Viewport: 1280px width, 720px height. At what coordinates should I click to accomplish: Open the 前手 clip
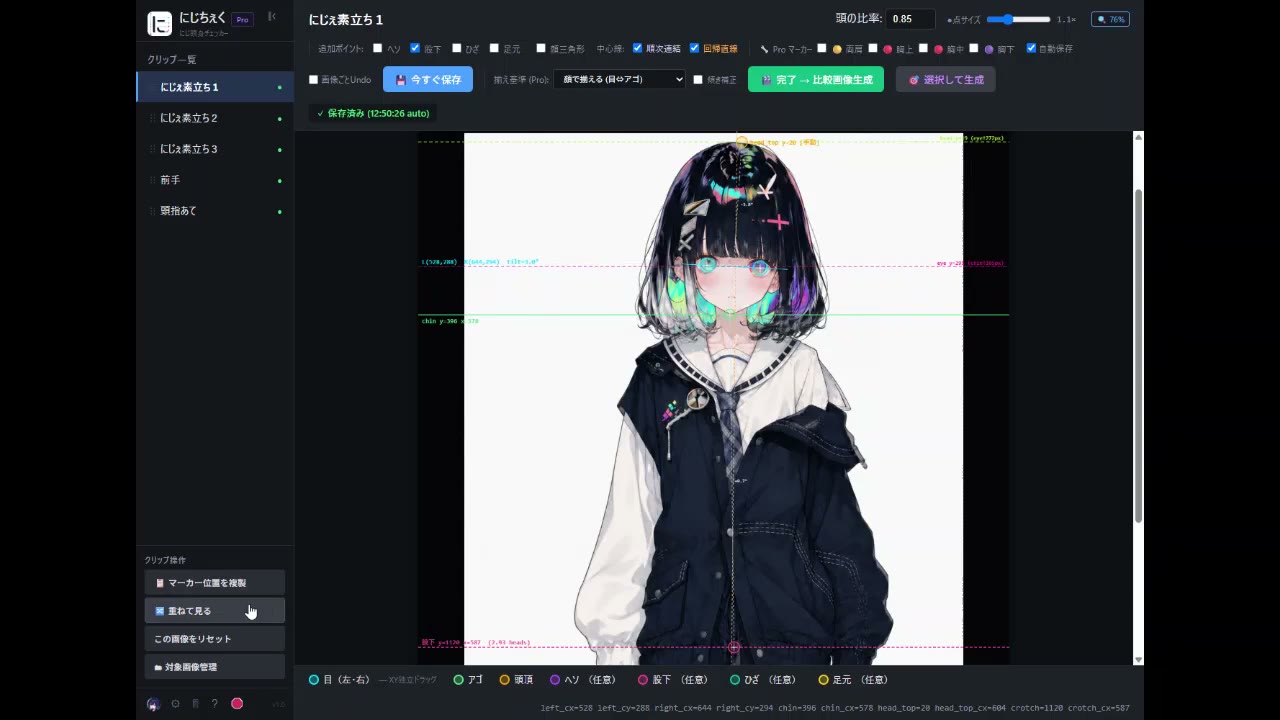[214, 180]
